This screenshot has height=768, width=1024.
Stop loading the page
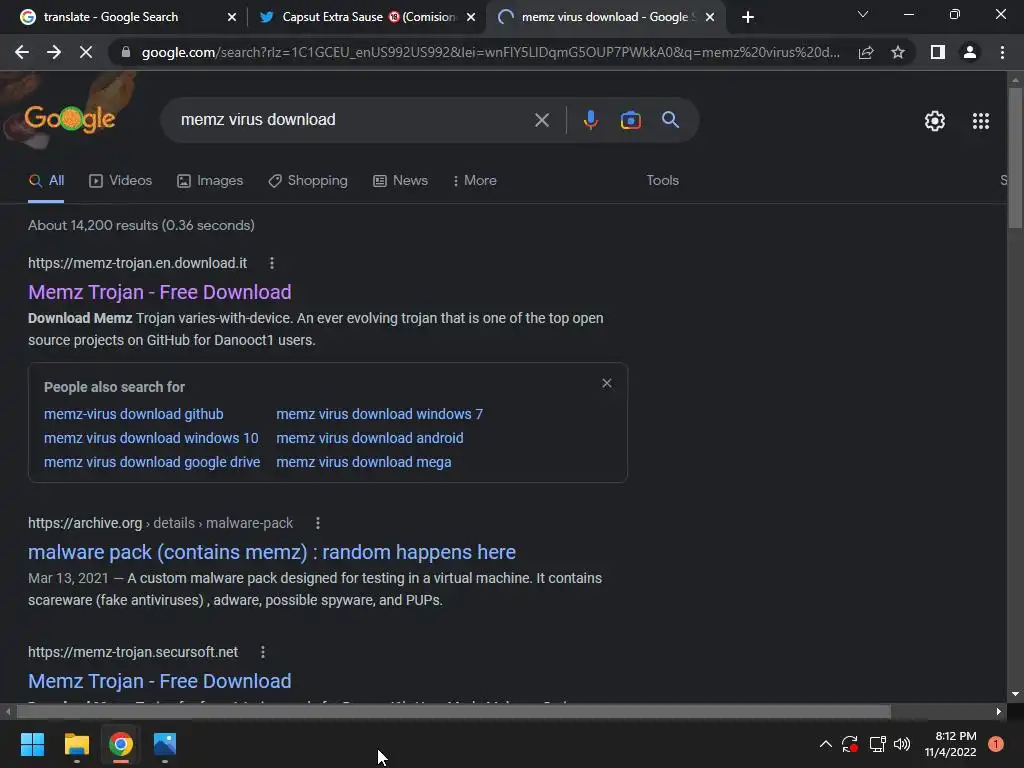[x=86, y=52]
